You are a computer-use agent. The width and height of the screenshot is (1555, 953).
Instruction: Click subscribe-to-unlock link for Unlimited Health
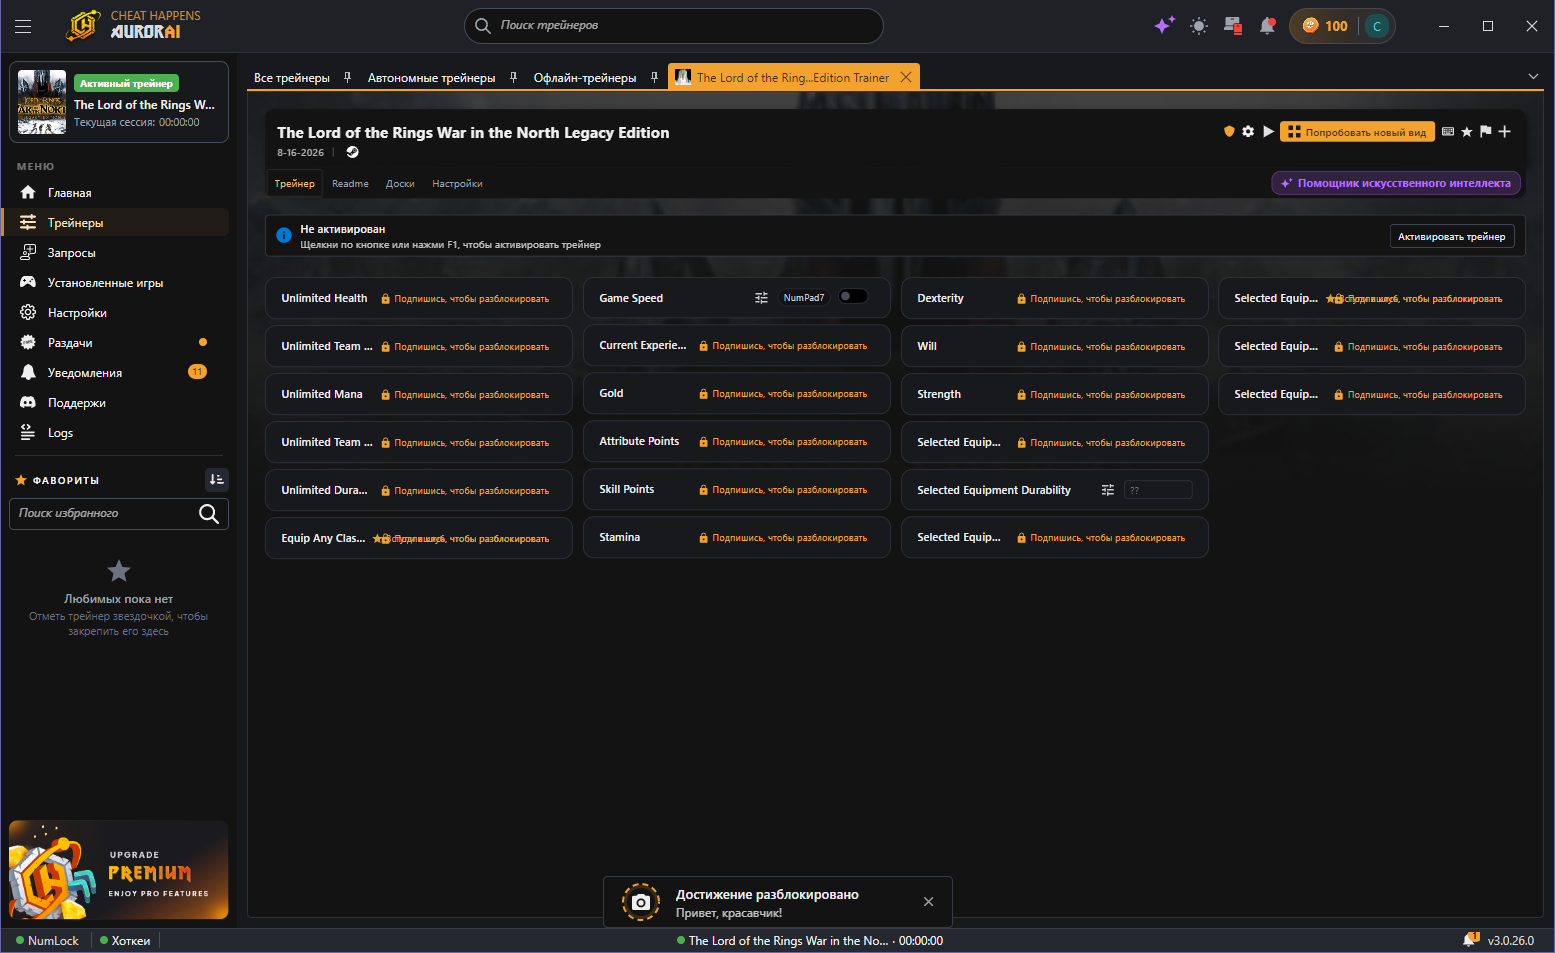pos(465,299)
